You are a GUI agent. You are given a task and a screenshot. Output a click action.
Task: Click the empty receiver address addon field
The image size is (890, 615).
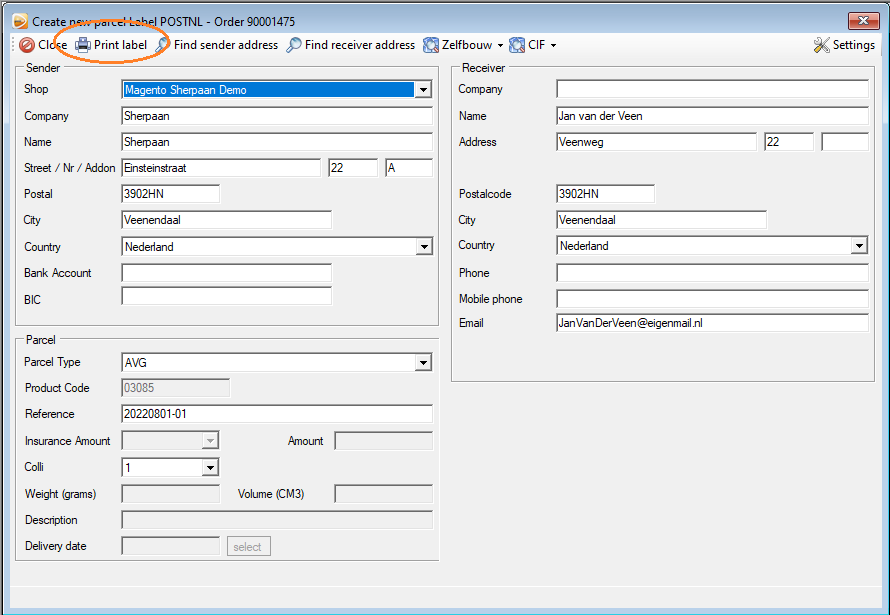click(x=845, y=142)
